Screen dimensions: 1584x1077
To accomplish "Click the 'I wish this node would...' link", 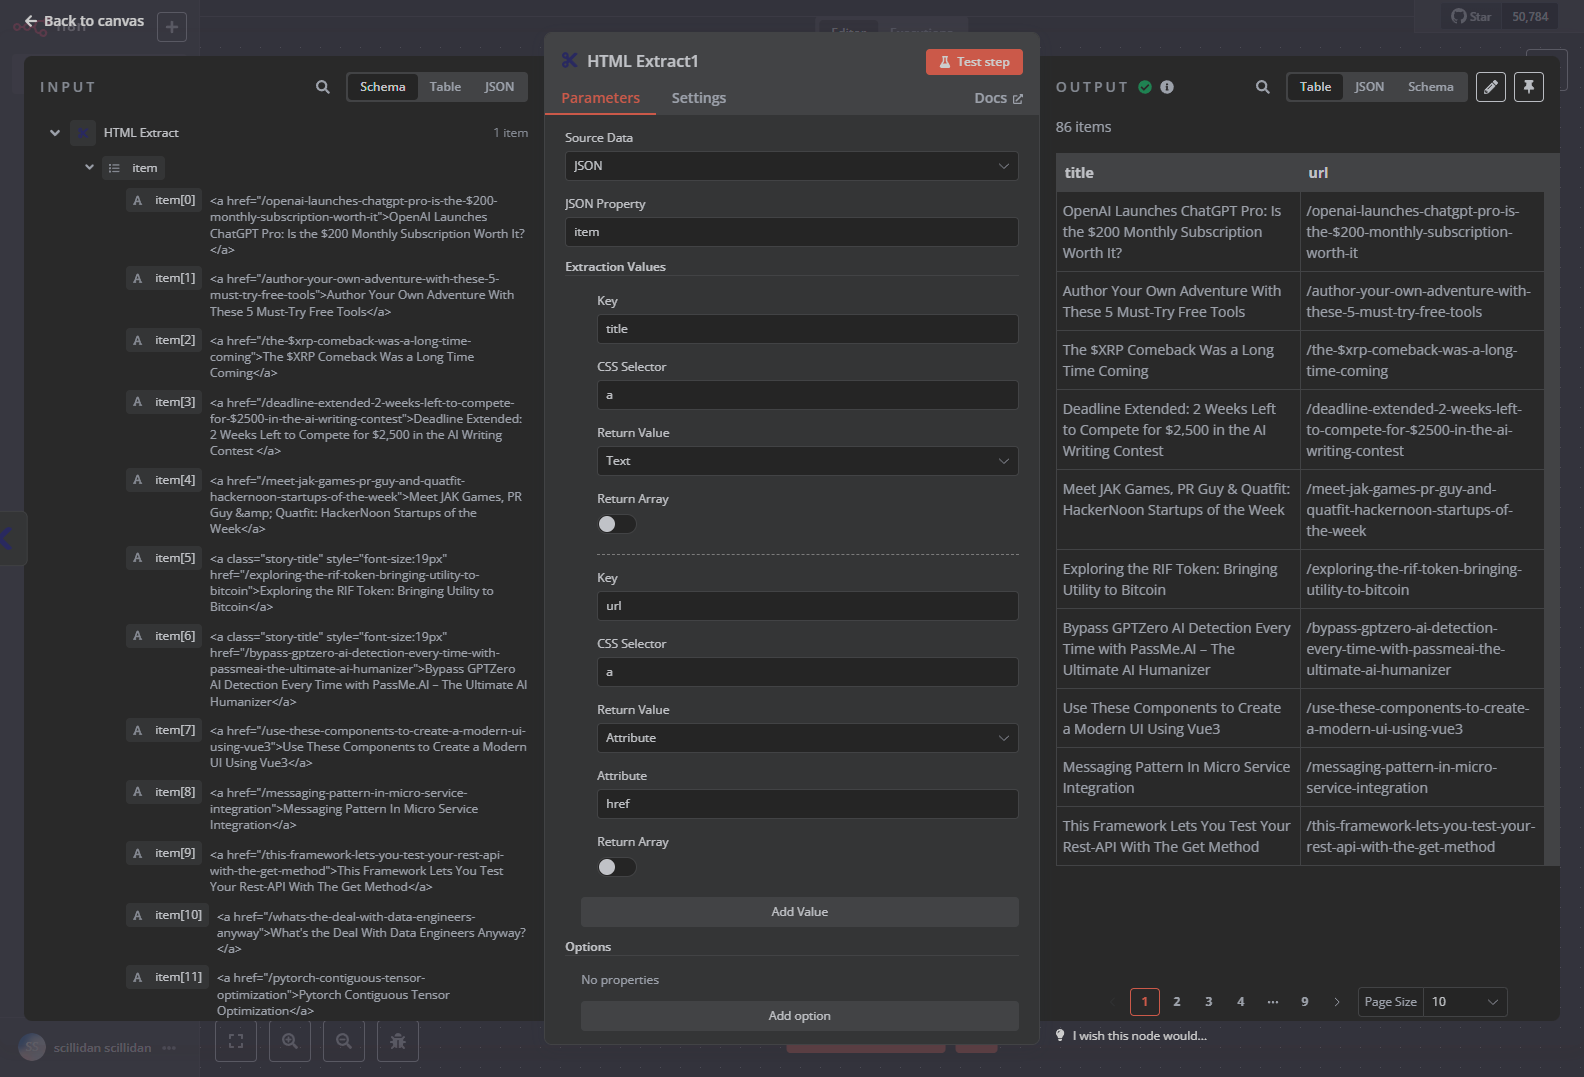I will click(1139, 1036).
